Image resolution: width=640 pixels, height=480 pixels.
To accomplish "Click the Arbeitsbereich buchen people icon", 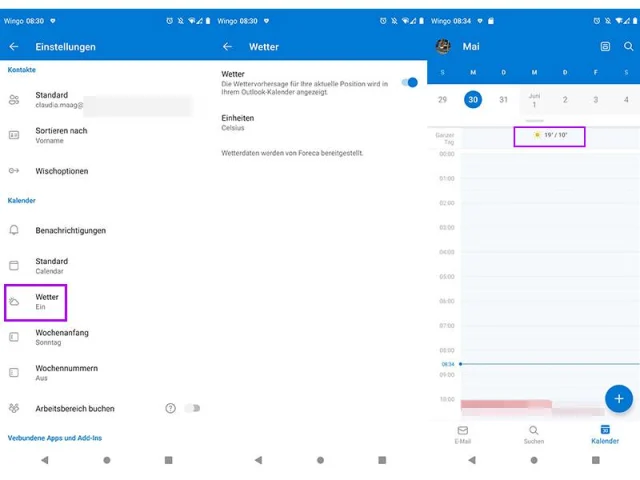I will tap(14, 408).
